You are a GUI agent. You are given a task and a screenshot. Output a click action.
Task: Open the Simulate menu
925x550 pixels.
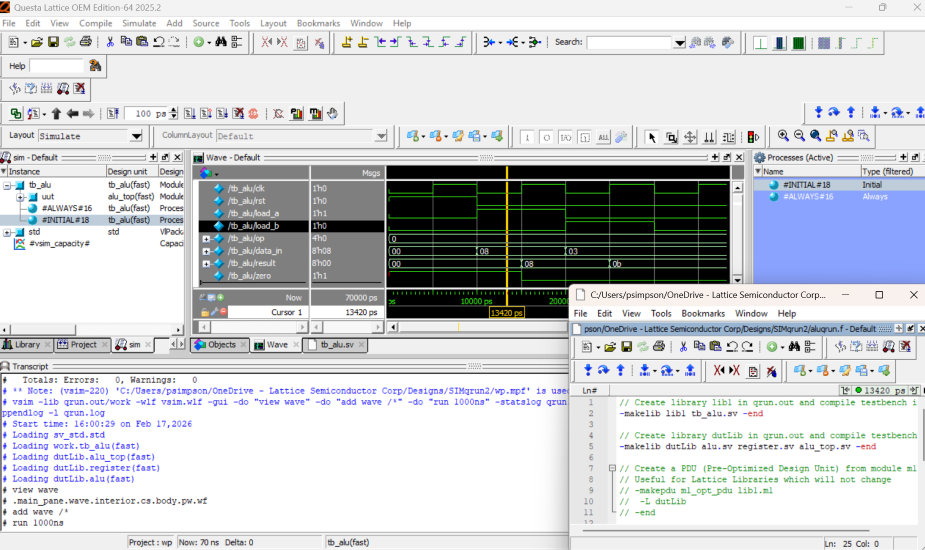pyautogui.click(x=138, y=23)
